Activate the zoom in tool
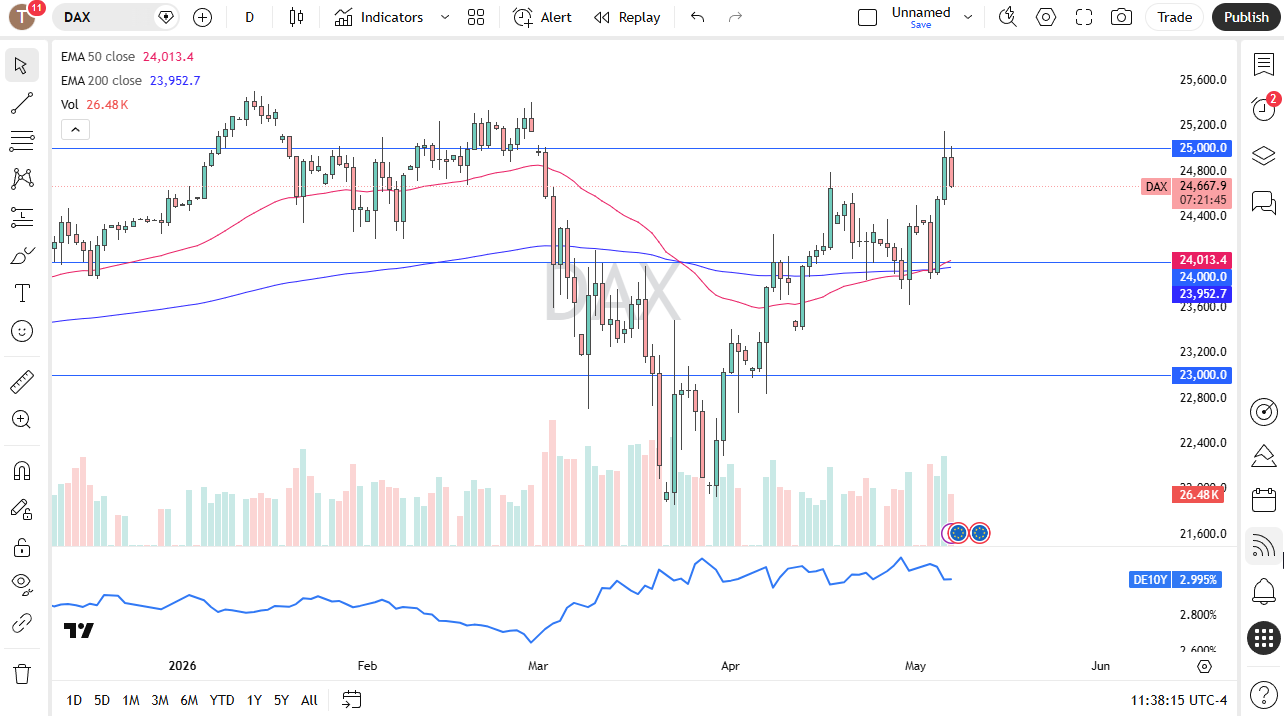 coord(22,419)
